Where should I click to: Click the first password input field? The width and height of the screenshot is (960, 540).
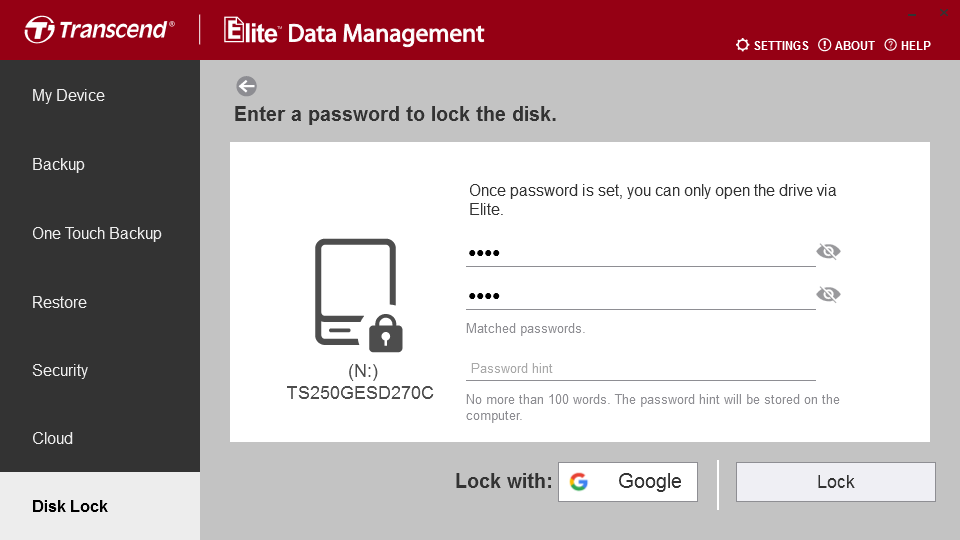tap(640, 252)
